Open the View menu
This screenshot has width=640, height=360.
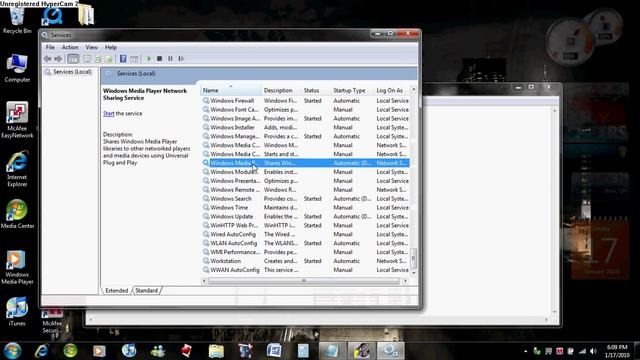pos(91,47)
